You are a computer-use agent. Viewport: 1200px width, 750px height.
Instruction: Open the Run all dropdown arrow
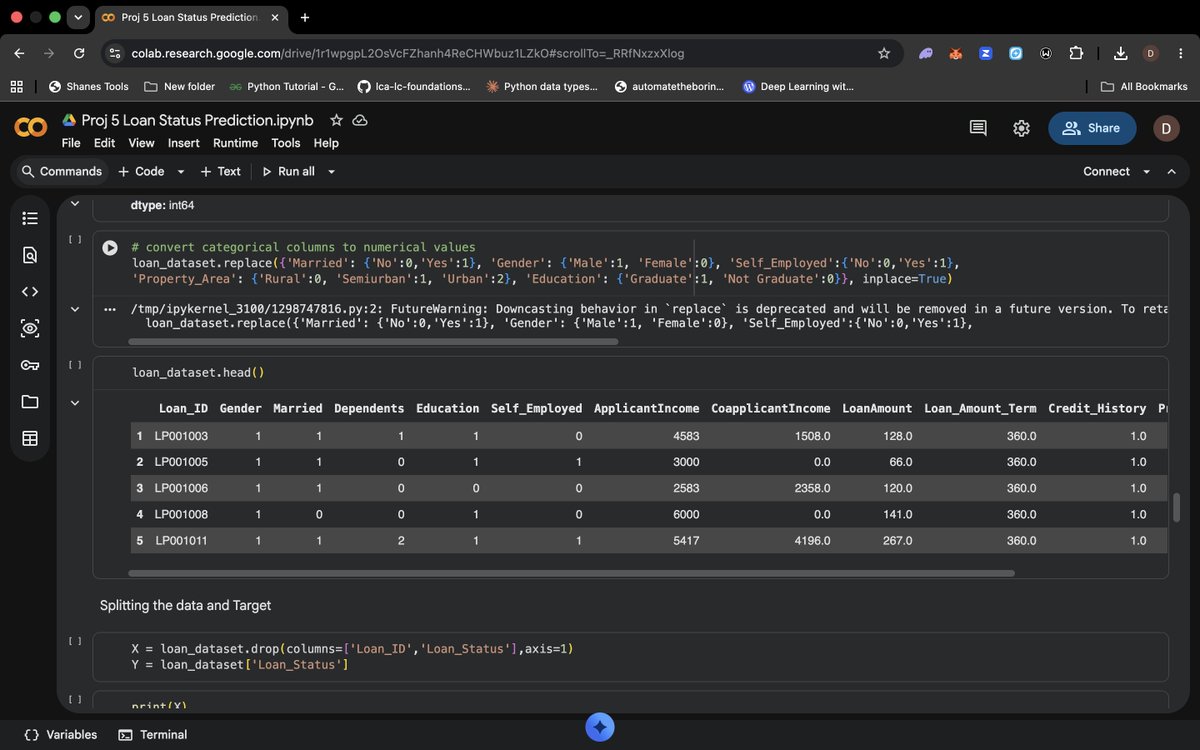[331, 172]
